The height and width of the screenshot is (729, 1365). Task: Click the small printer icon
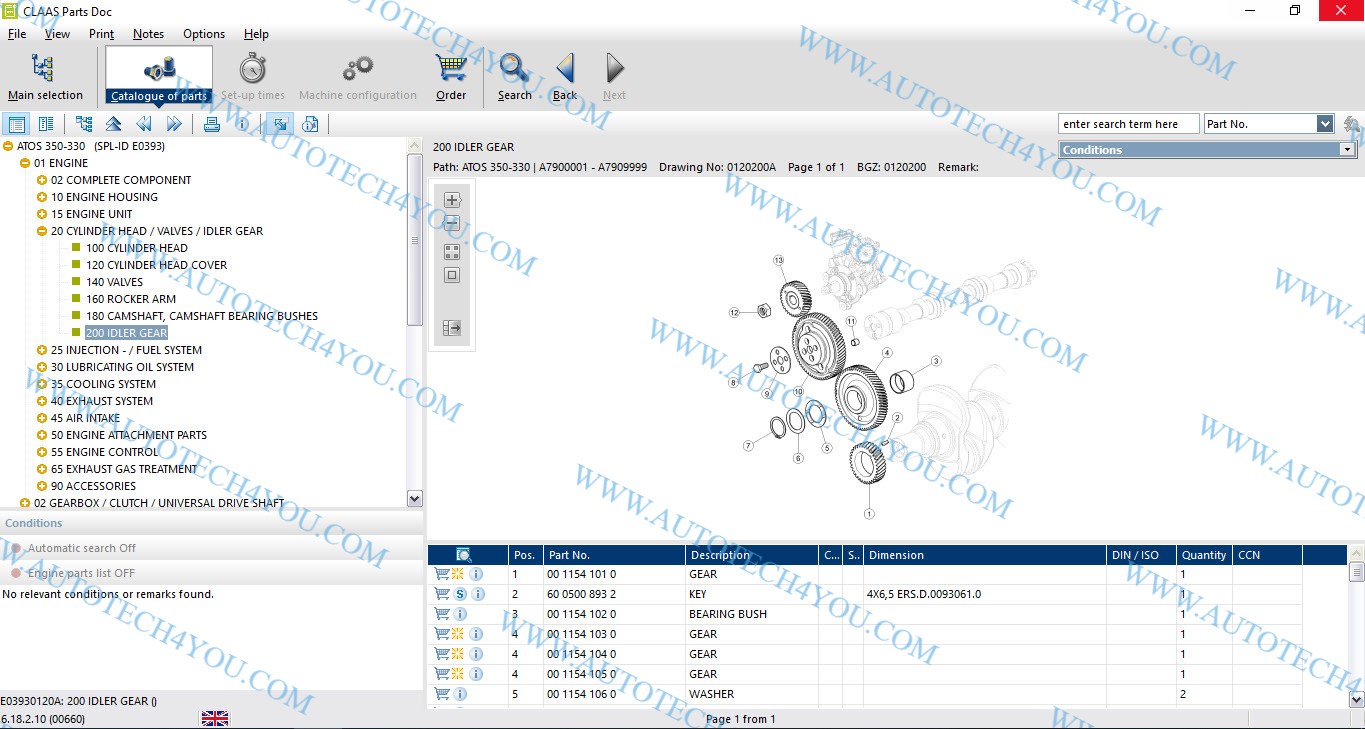[x=212, y=124]
